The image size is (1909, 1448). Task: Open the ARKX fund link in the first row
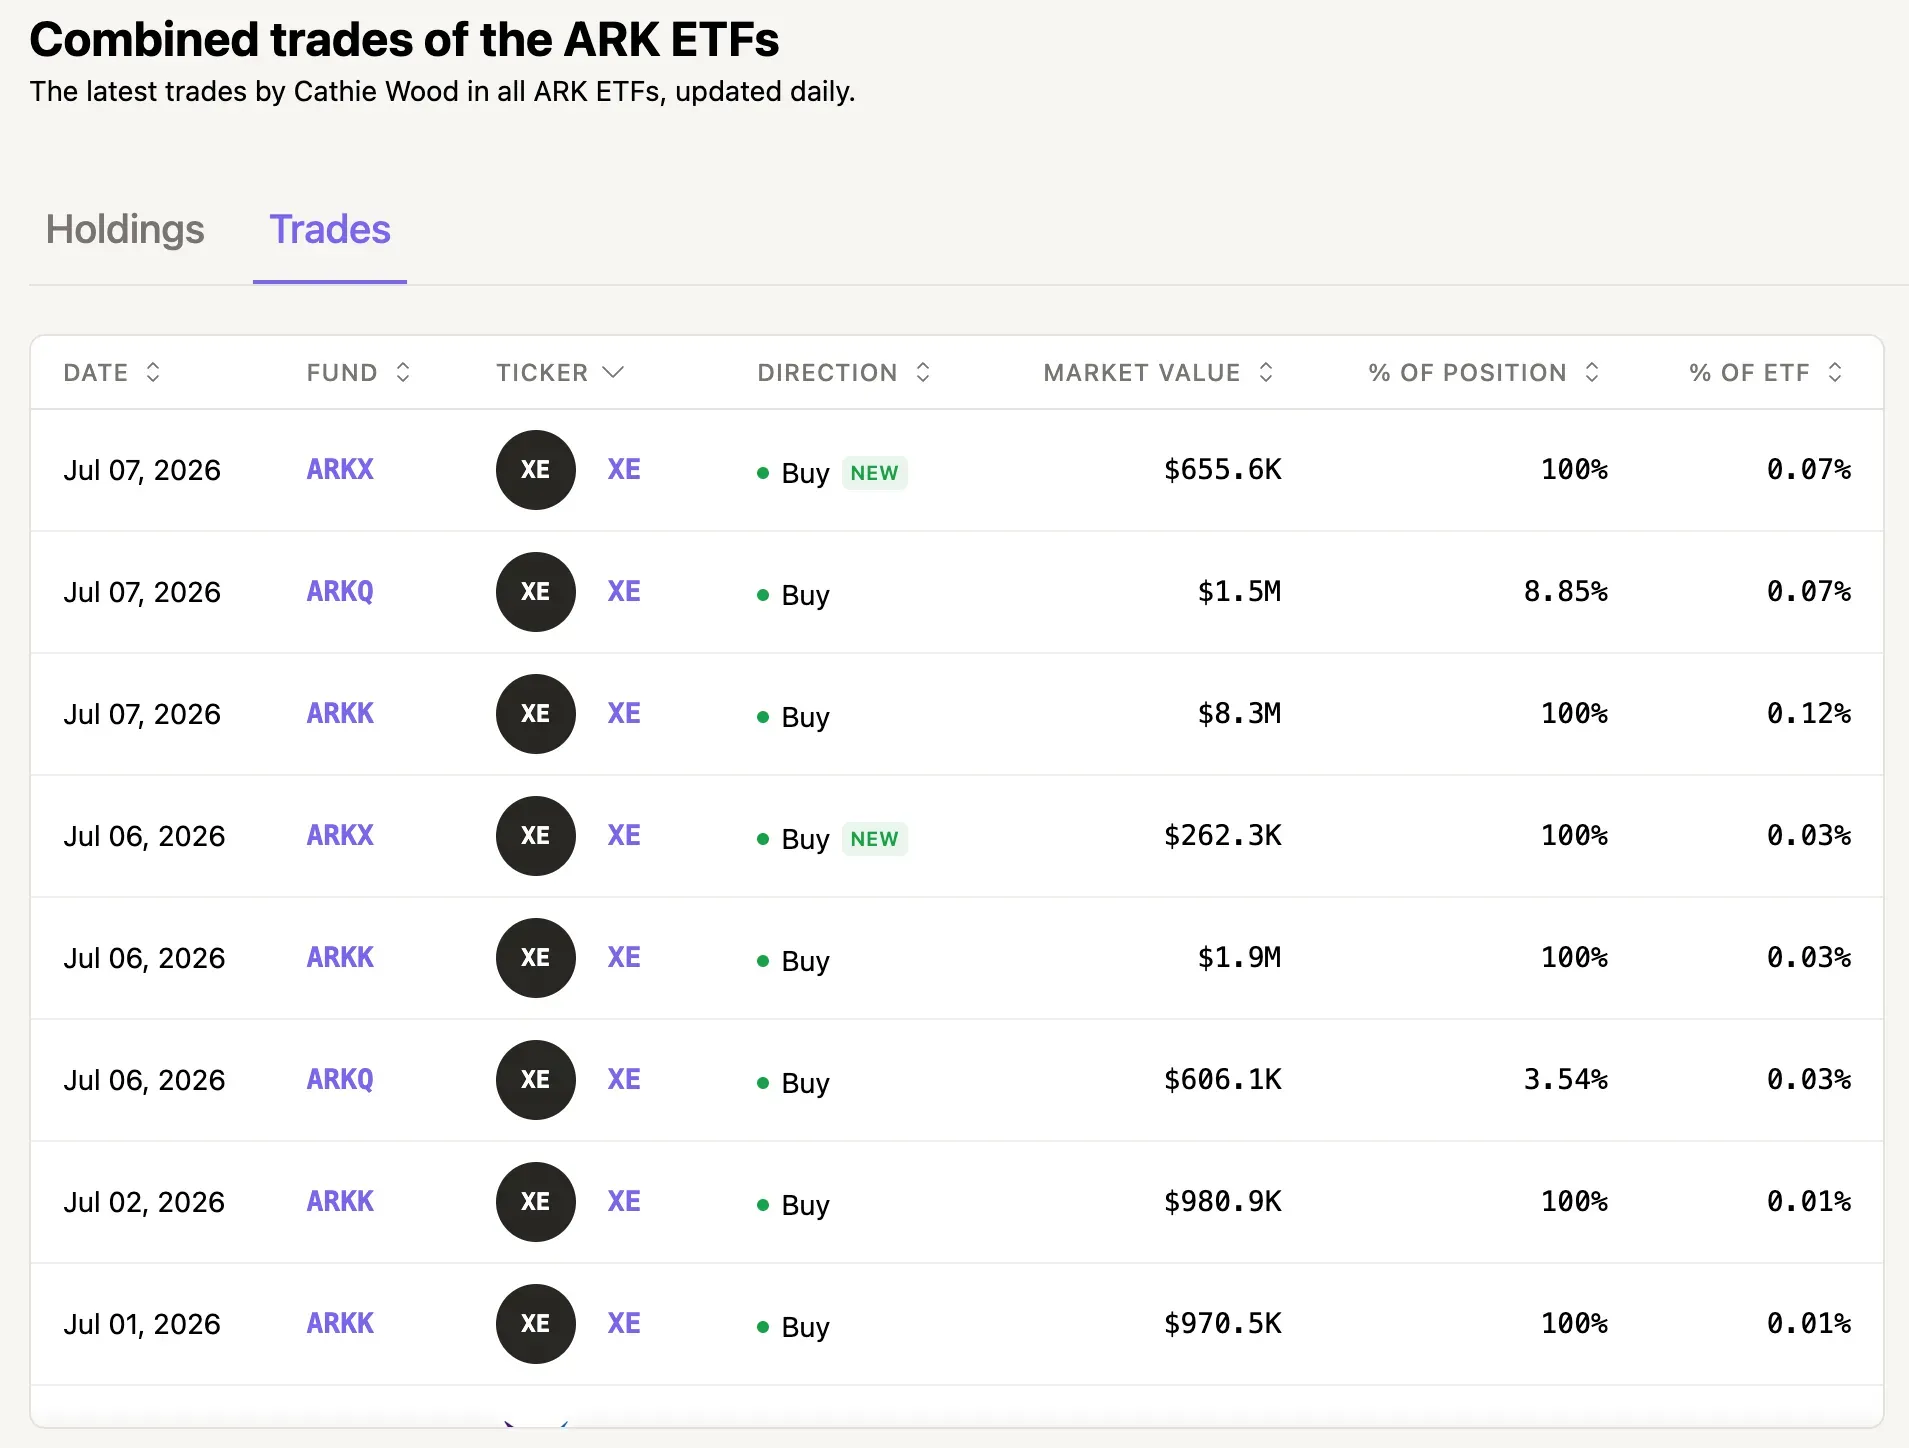point(340,469)
